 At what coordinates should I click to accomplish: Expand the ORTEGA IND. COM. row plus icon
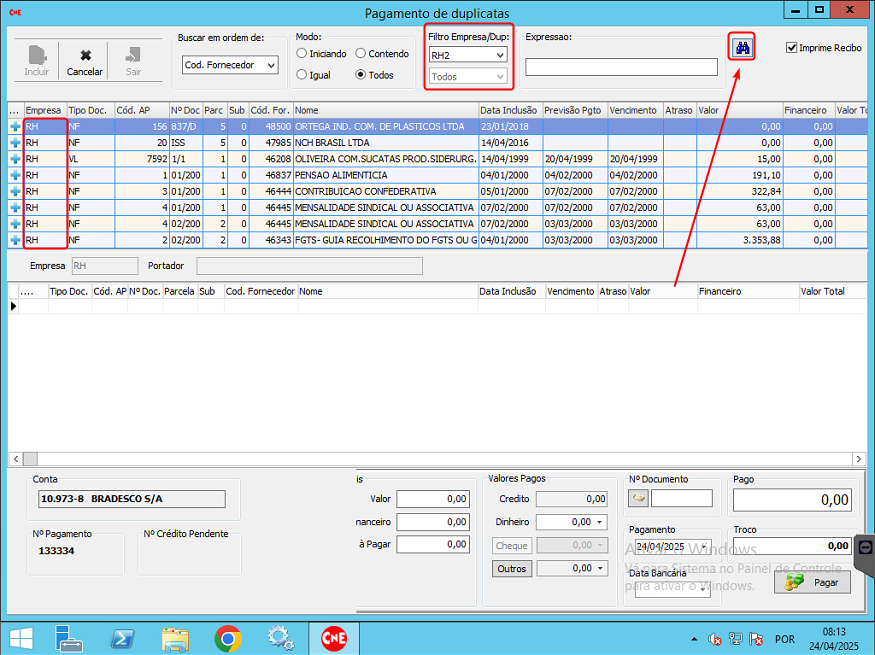pos(15,127)
